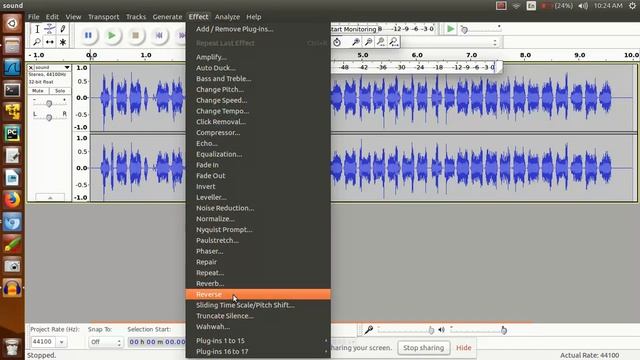Select the Zoom magnifier tool
Screen dimensions: 640x360
click(37, 42)
